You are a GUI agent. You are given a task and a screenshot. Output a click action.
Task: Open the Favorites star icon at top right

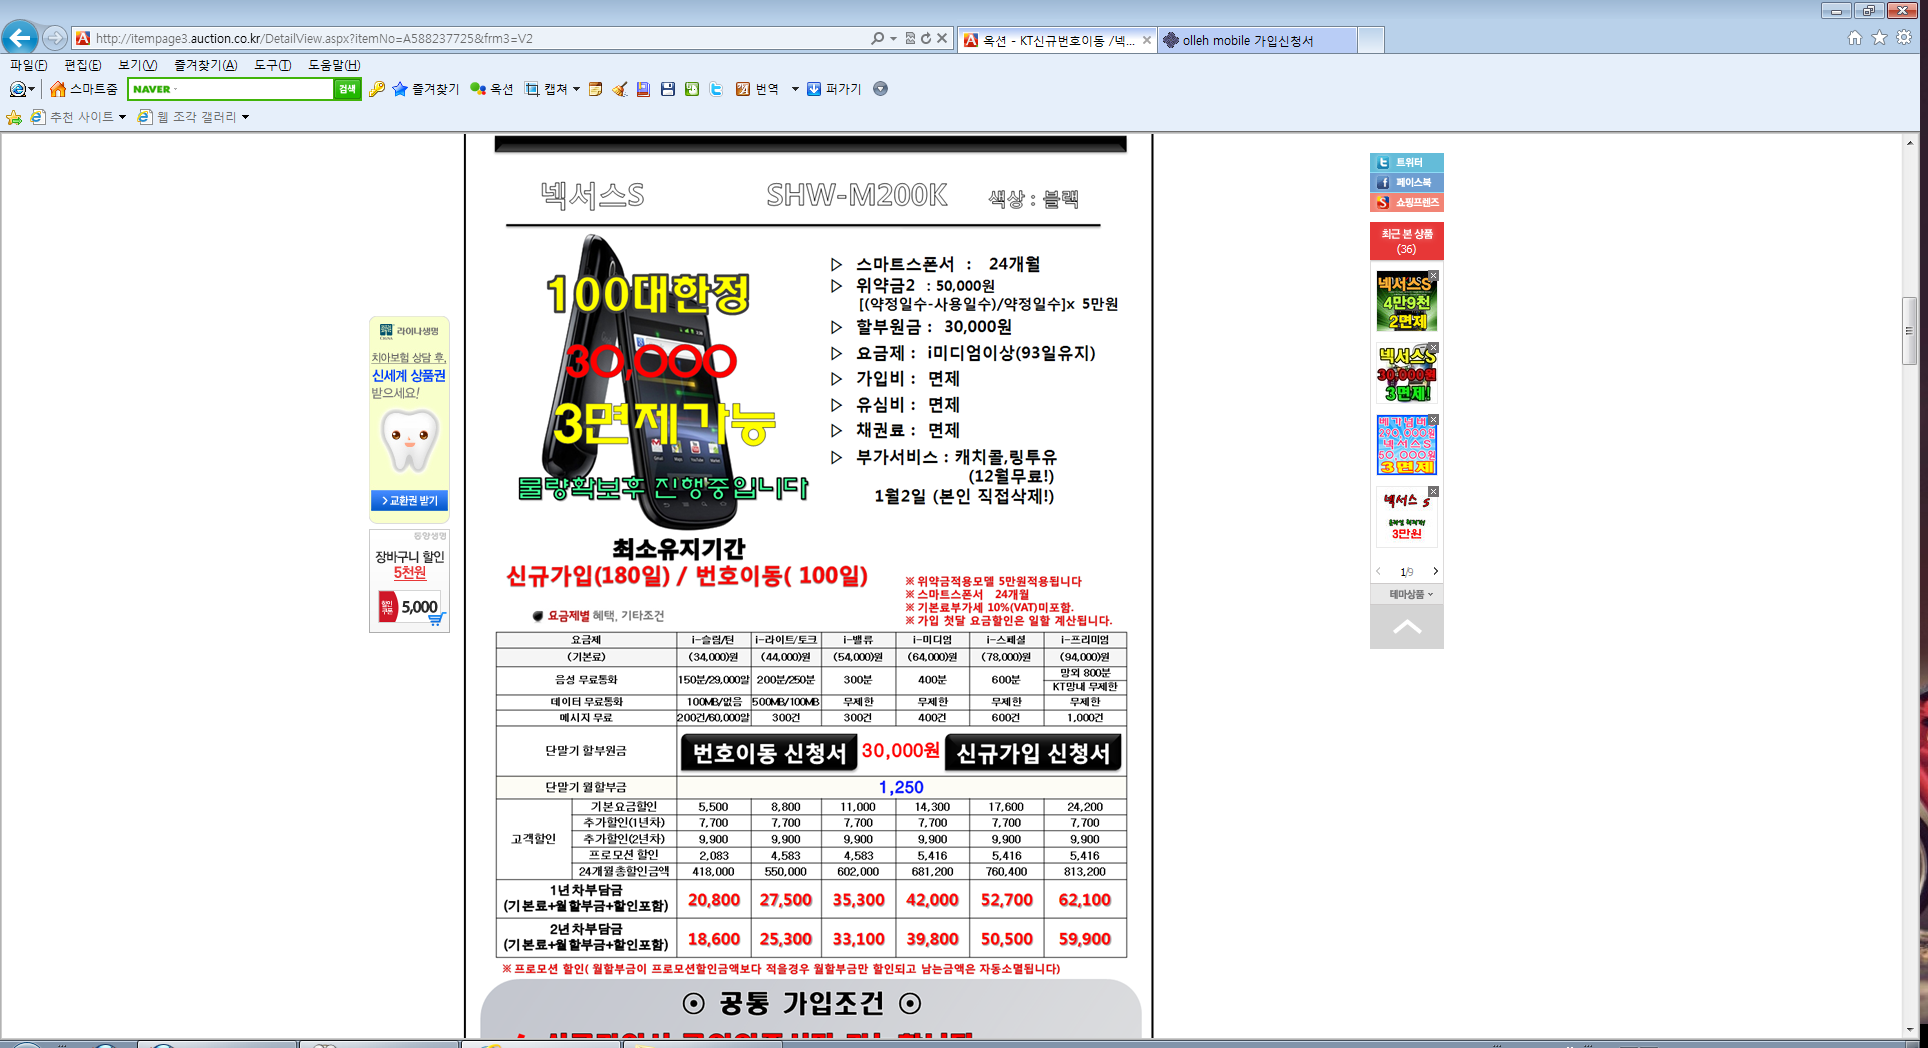(x=1880, y=38)
